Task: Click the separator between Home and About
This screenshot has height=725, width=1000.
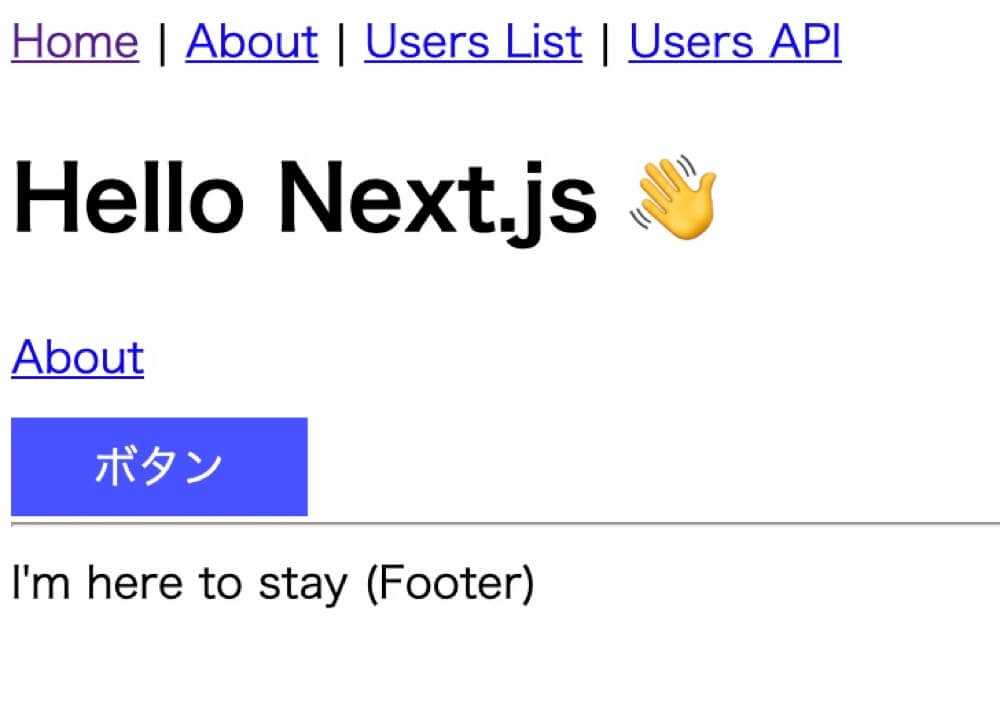Action: (x=162, y=44)
